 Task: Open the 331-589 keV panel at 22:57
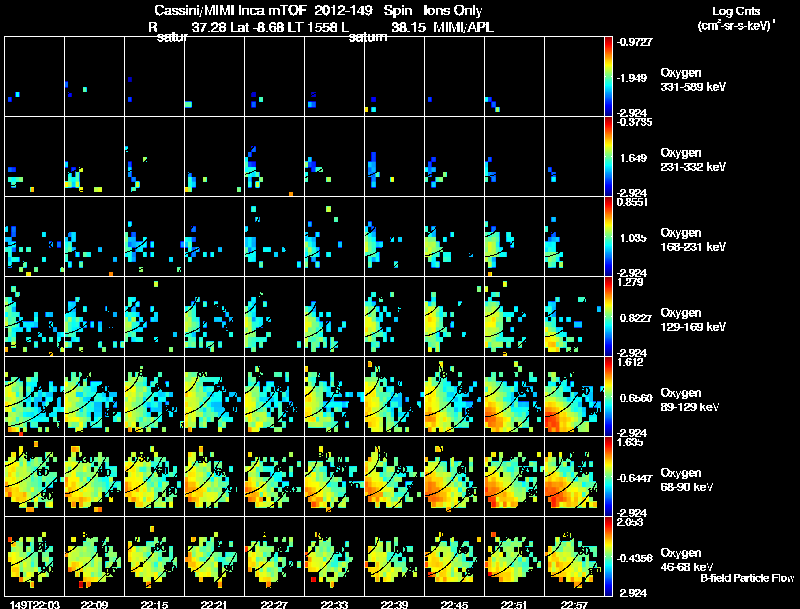pos(574,77)
